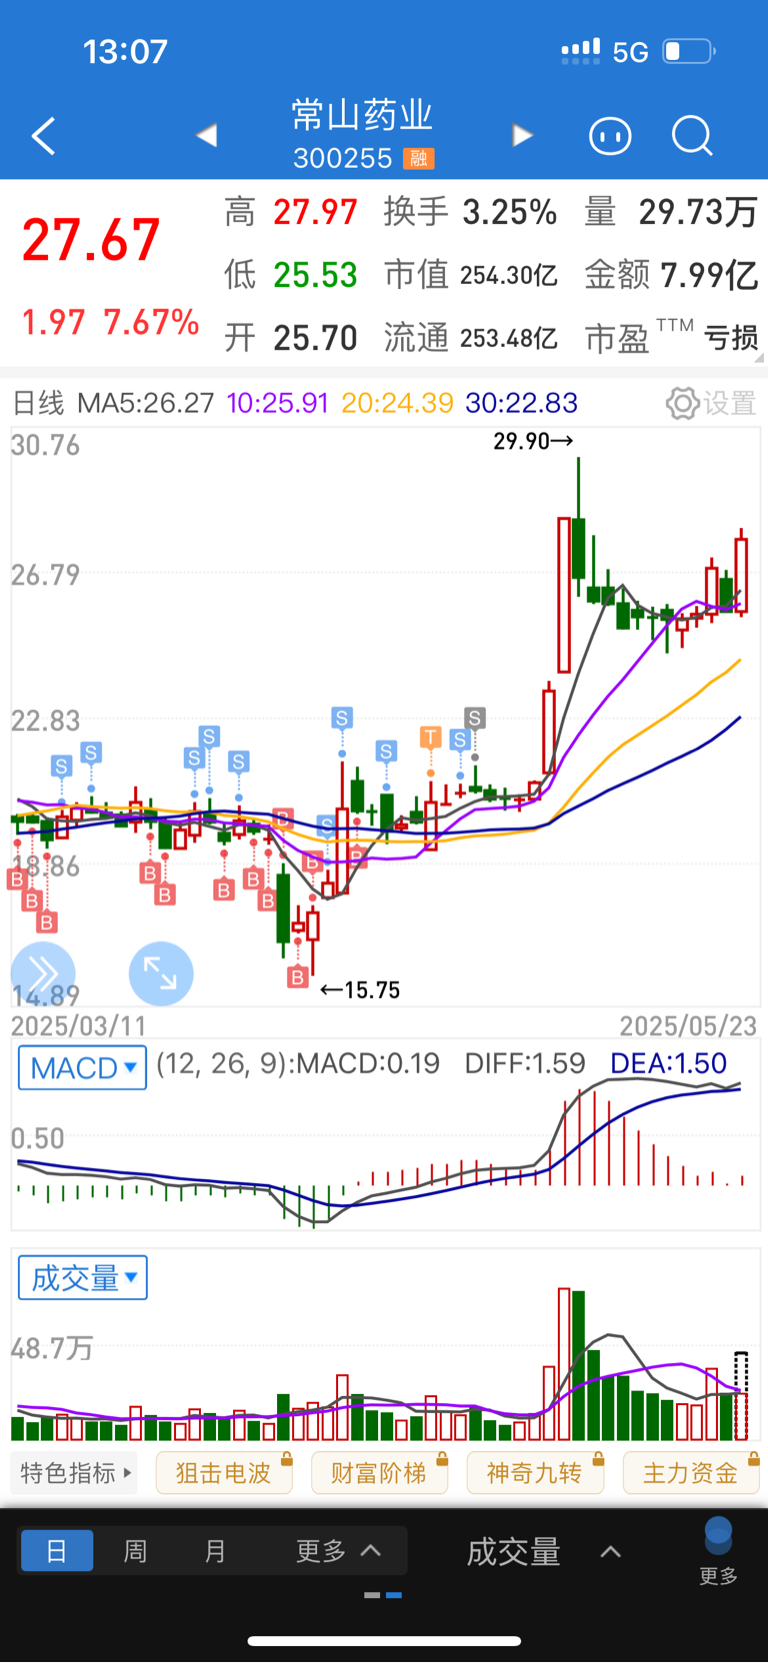Viewport: 768px width, 1663px height.
Task: Open chart settings gear 设置
Action: 711,404
